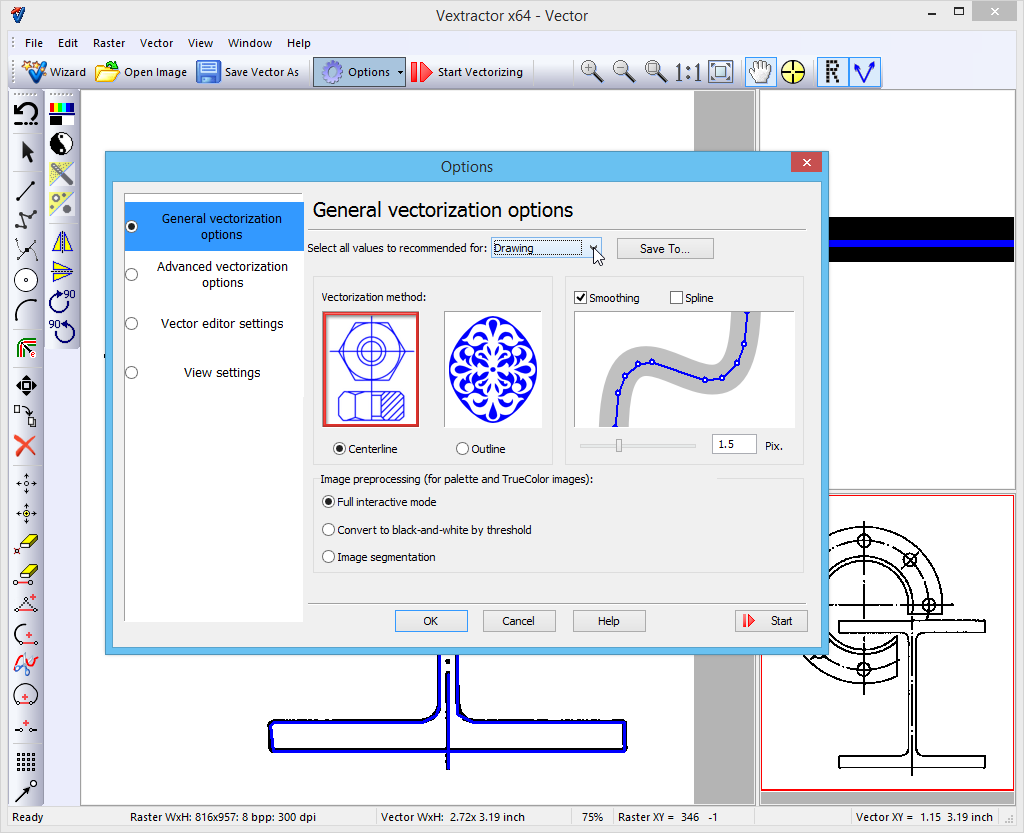
Task: Toggle the vector view V icon
Action: tap(864, 72)
